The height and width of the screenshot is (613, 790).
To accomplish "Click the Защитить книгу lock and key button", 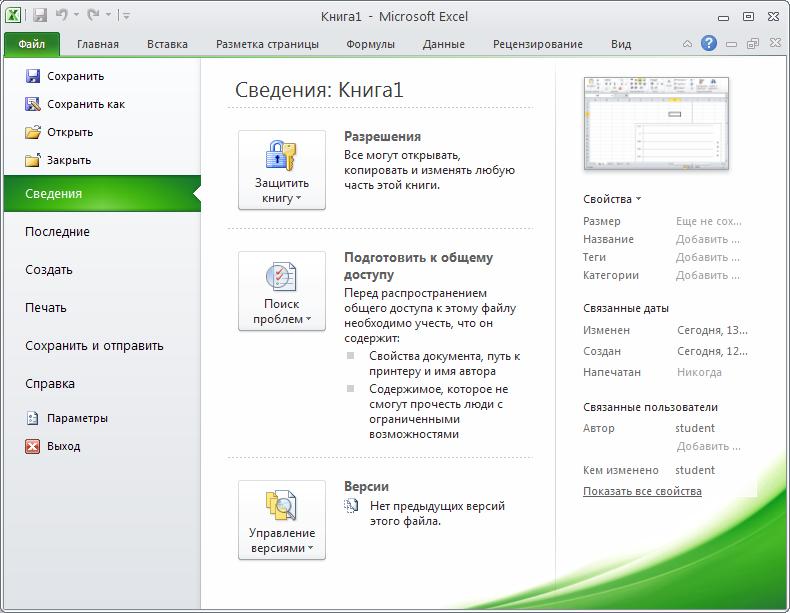I will click(282, 170).
